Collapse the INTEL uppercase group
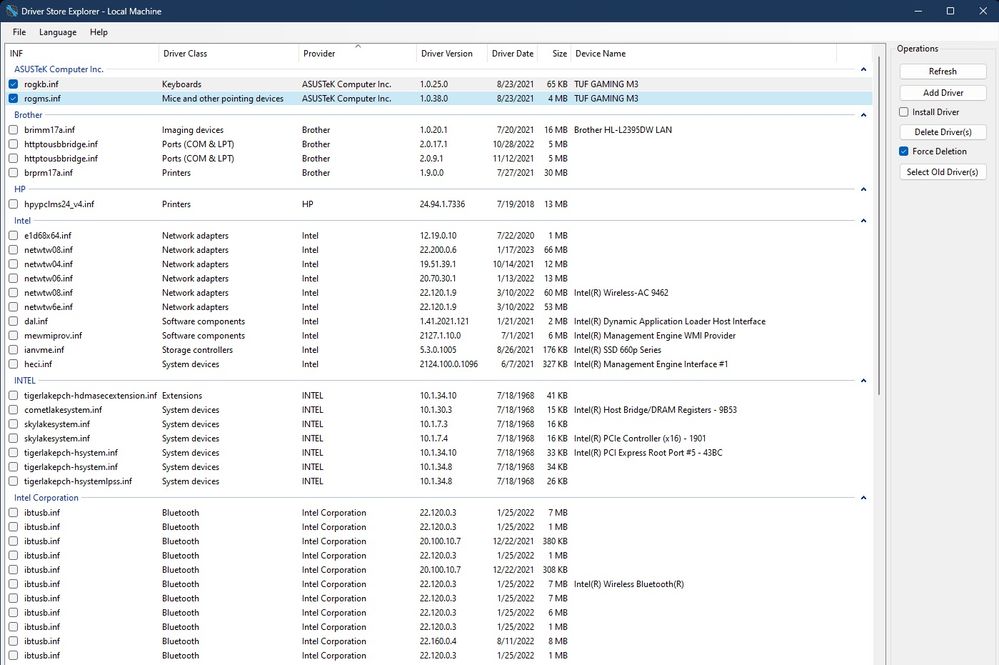The height and width of the screenshot is (665, 999). click(x=863, y=380)
